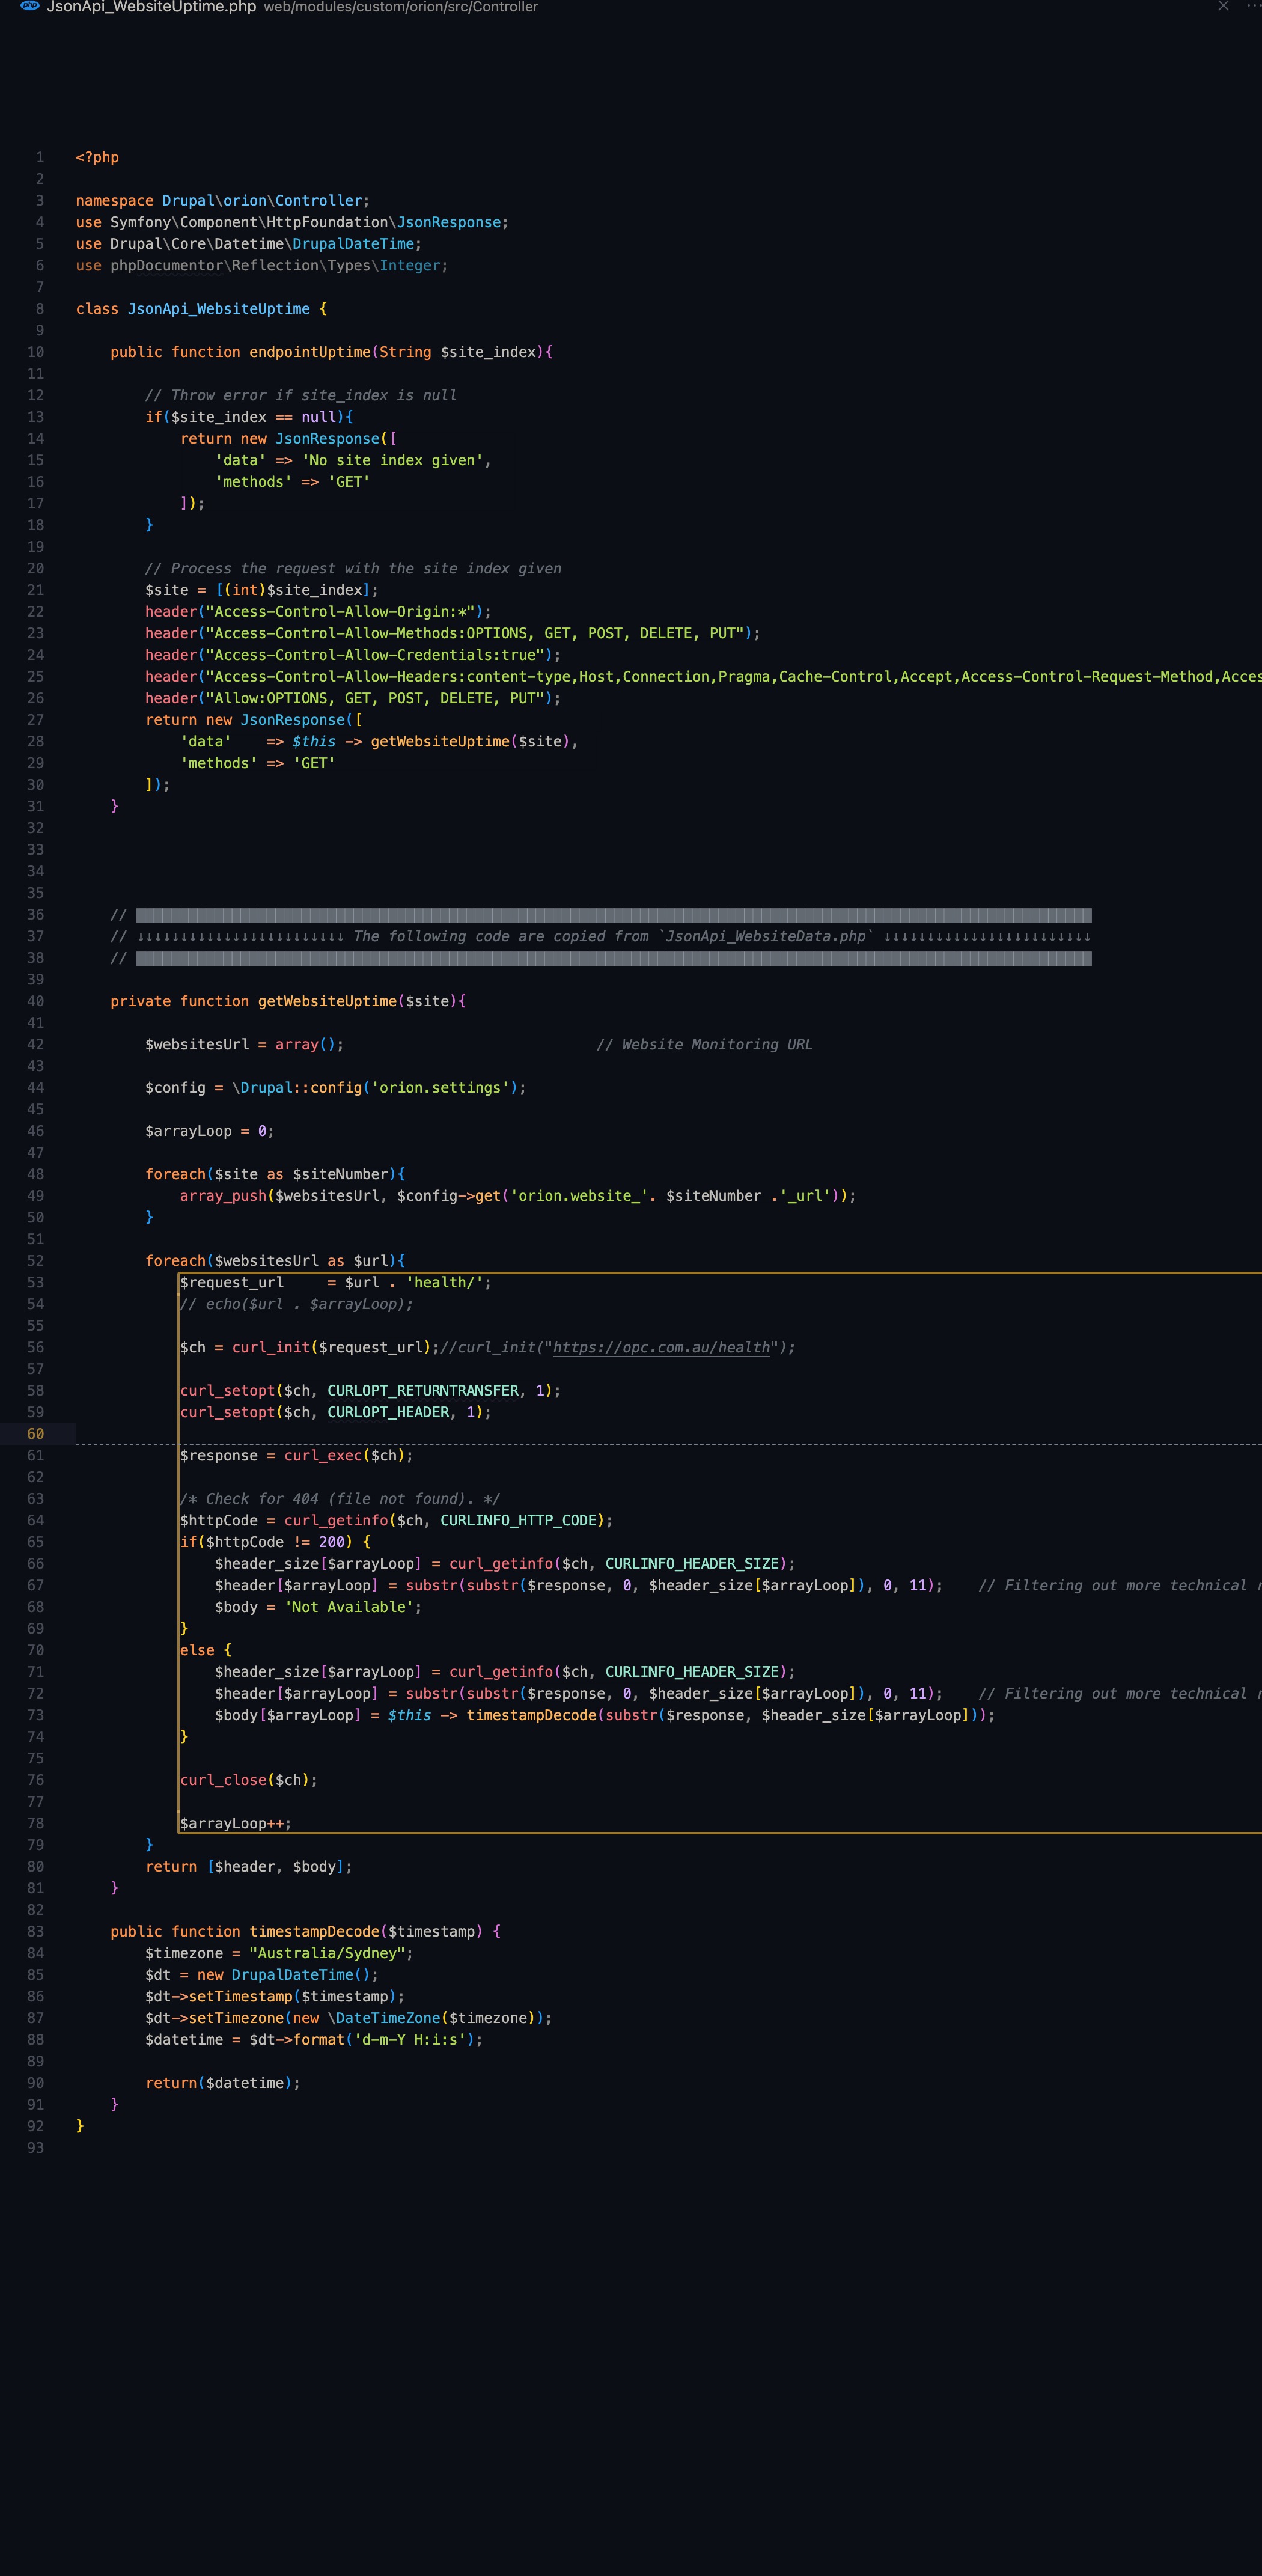Click CURLOPT_RETURNTRANSFER constant
The width and height of the screenshot is (1262, 2576).
[x=423, y=1390]
